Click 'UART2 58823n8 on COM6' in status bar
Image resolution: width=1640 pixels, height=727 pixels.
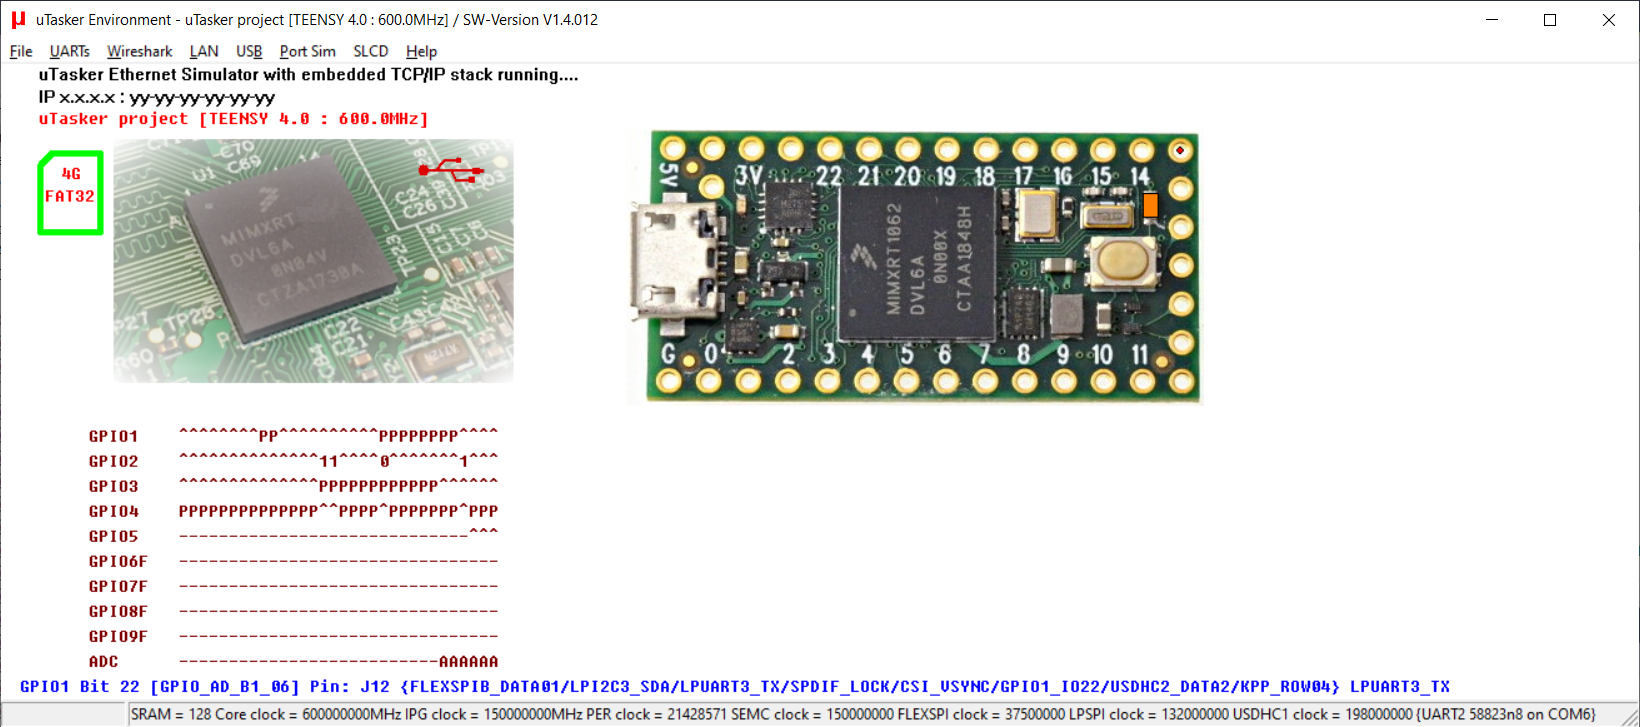tap(1508, 714)
